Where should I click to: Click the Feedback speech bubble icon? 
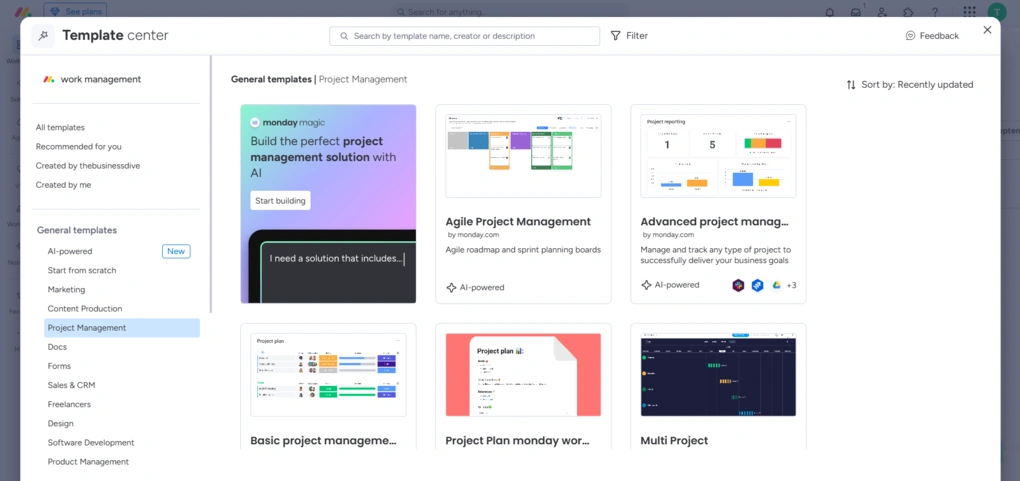click(x=911, y=36)
